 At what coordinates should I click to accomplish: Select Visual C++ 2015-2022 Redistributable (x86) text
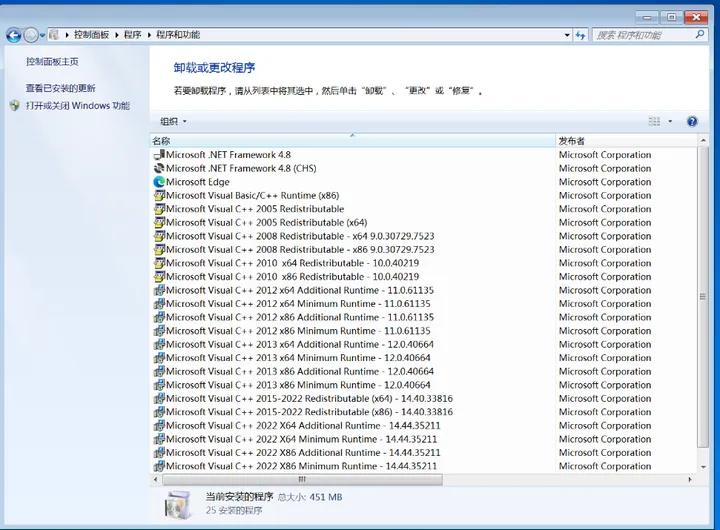point(309,412)
